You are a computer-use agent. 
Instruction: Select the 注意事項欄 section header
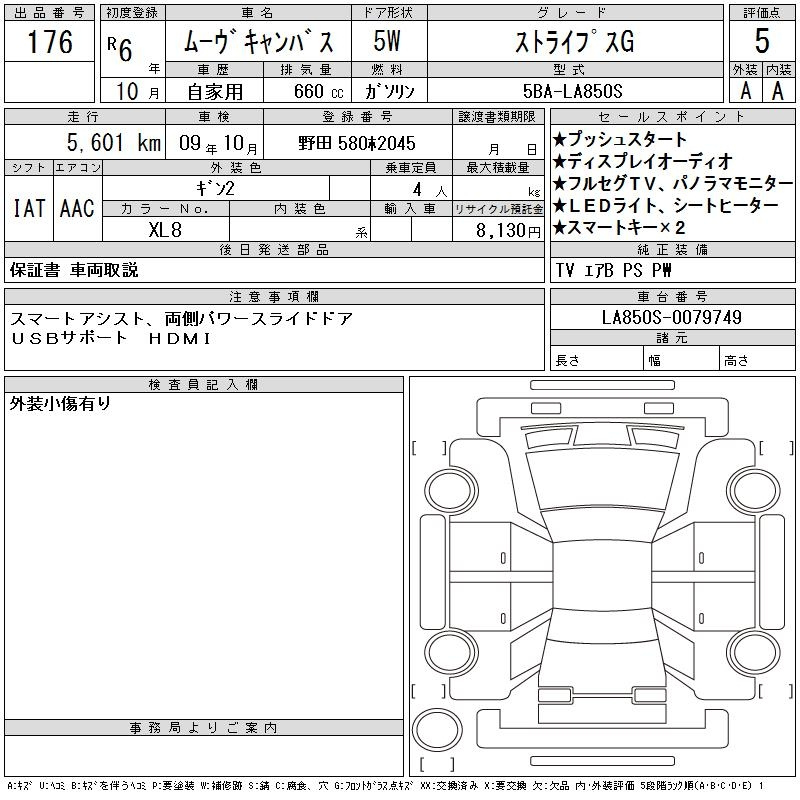click(x=274, y=296)
